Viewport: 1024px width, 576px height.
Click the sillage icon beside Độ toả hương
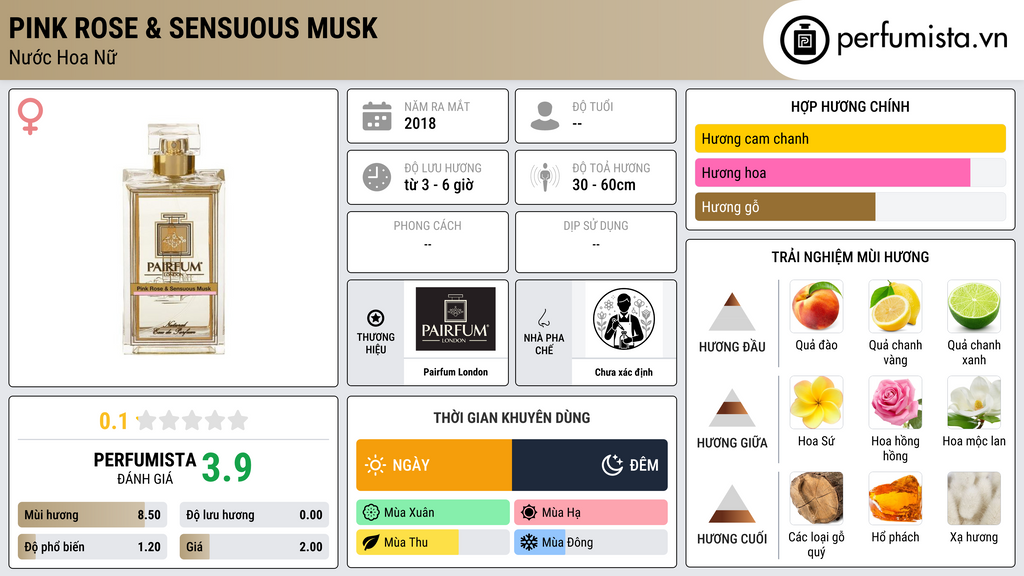pyautogui.click(x=545, y=177)
